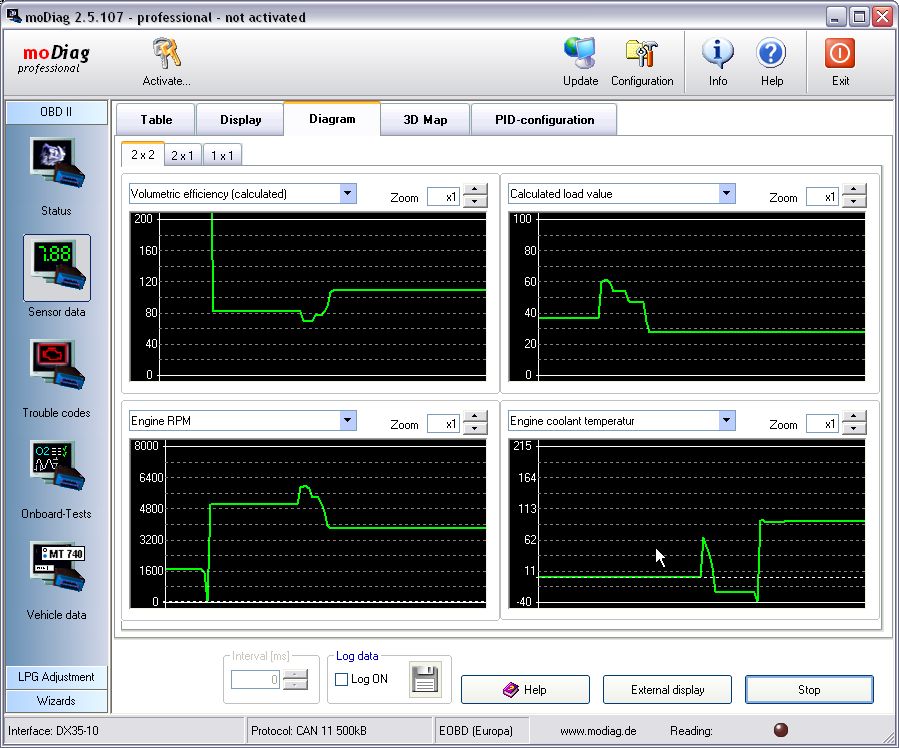Click the External display button
The height and width of the screenshot is (748, 899).
[667, 690]
